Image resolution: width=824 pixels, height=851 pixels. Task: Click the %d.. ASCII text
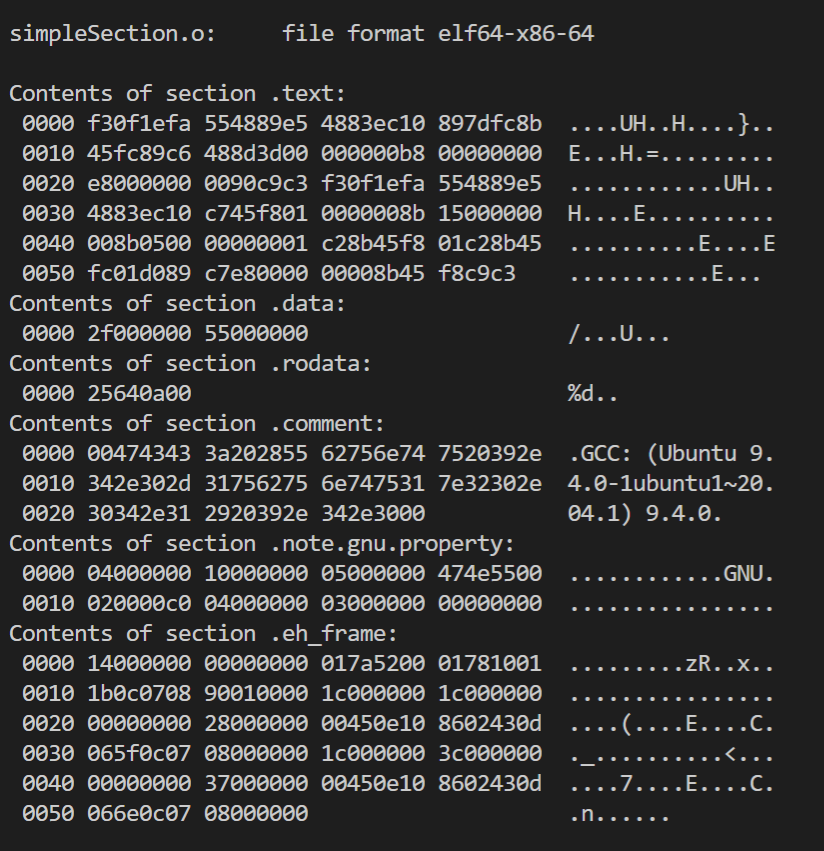[x=593, y=394]
